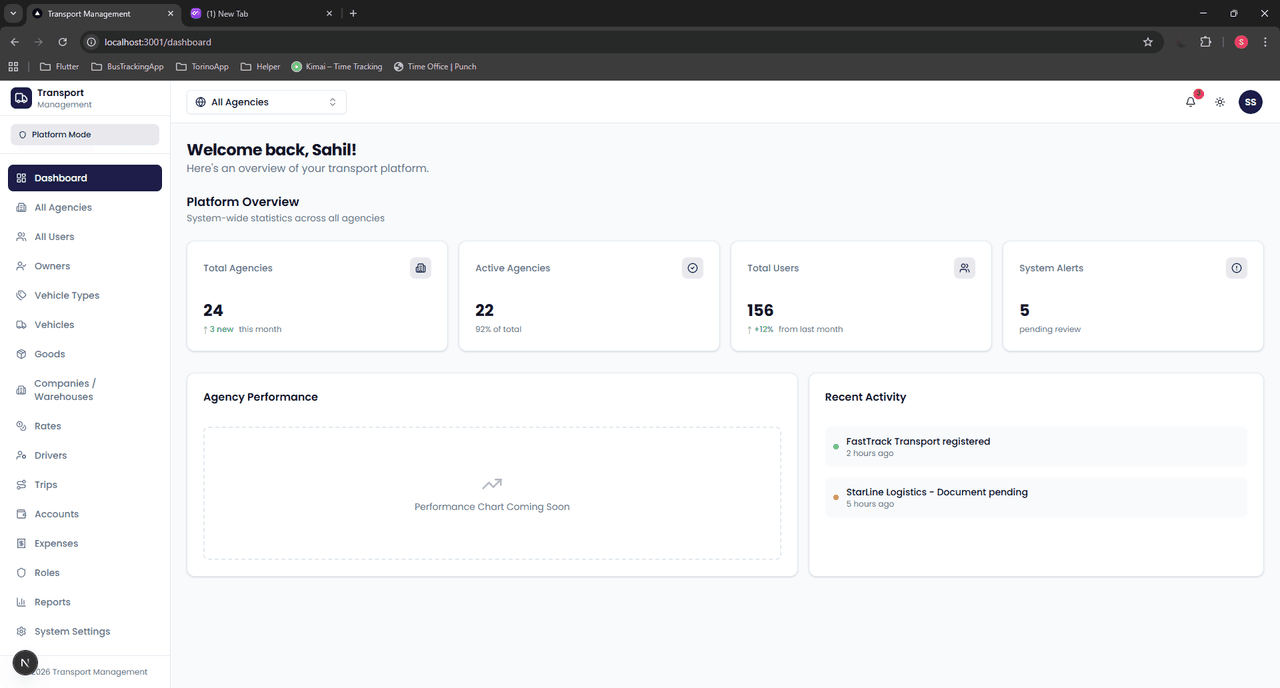Open a new browser tab with plus button
This screenshot has height=688, width=1280.
click(x=353, y=14)
